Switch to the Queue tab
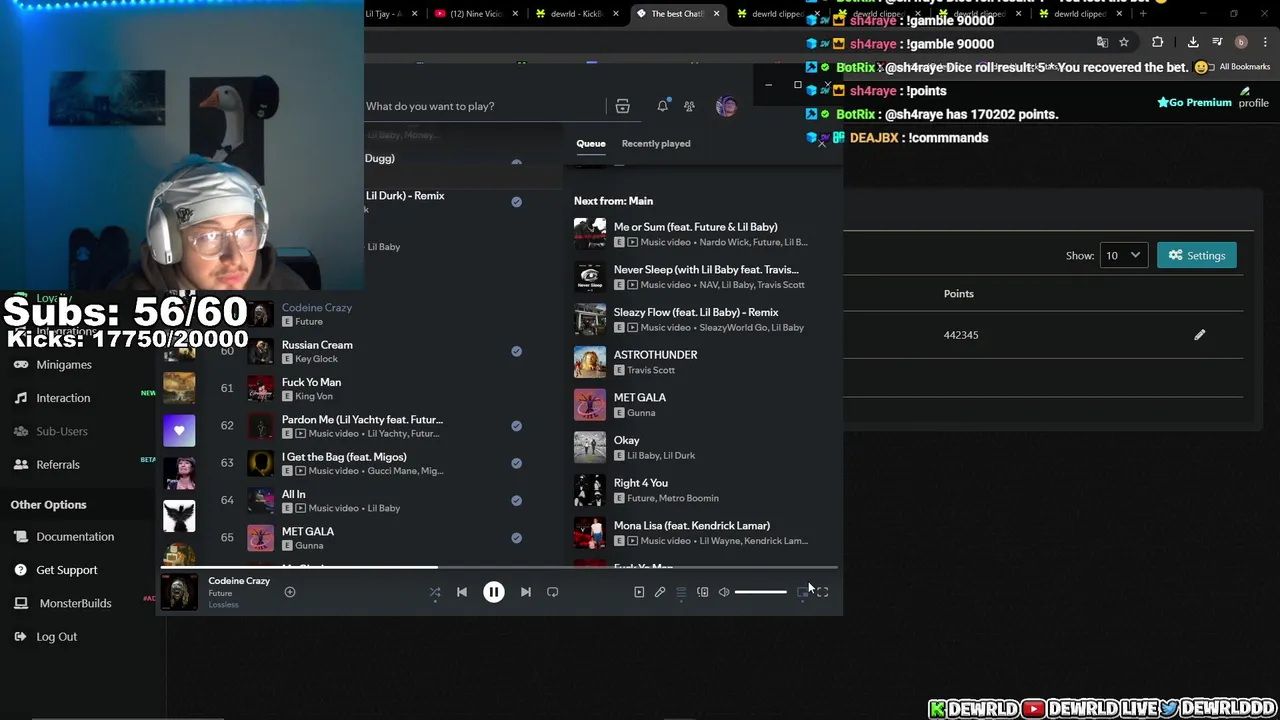1280x720 pixels. pyautogui.click(x=591, y=144)
